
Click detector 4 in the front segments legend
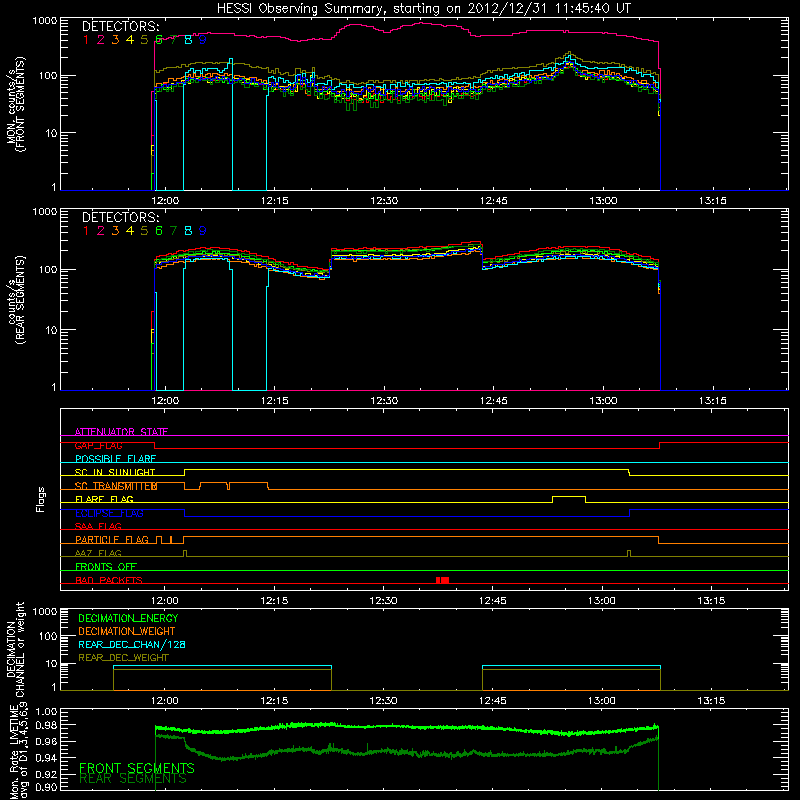(x=130, y=40)
